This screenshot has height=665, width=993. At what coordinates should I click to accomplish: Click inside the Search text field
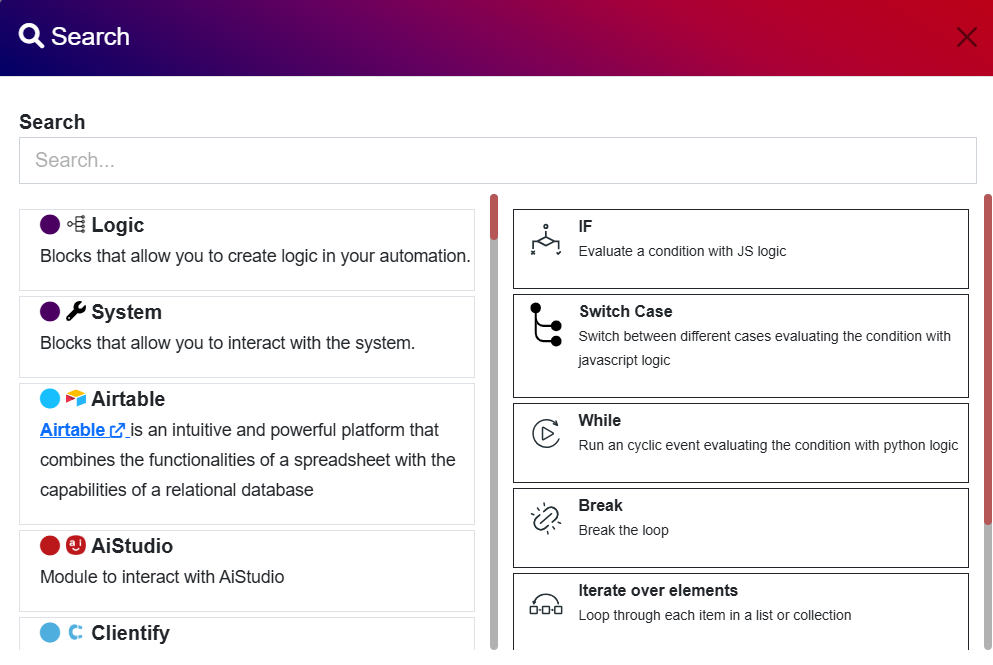click(497, 160)
